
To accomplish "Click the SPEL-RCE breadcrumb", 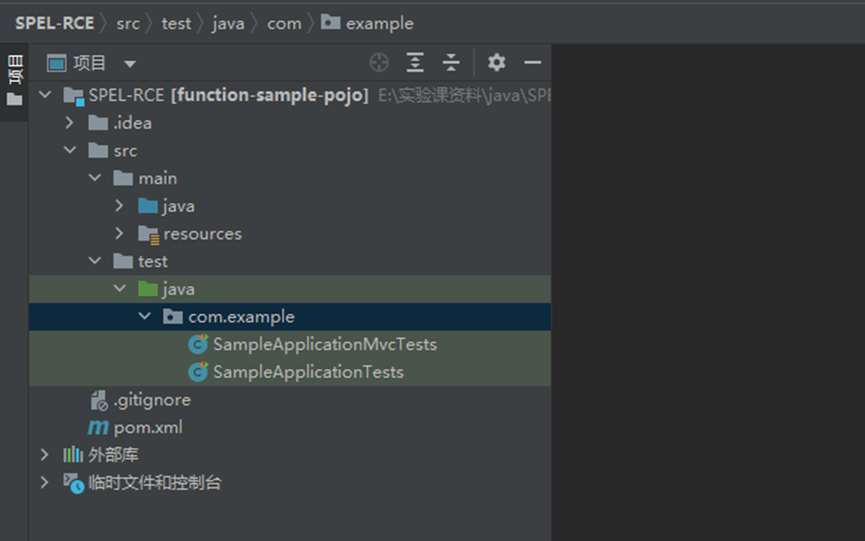I will [54, 23].
